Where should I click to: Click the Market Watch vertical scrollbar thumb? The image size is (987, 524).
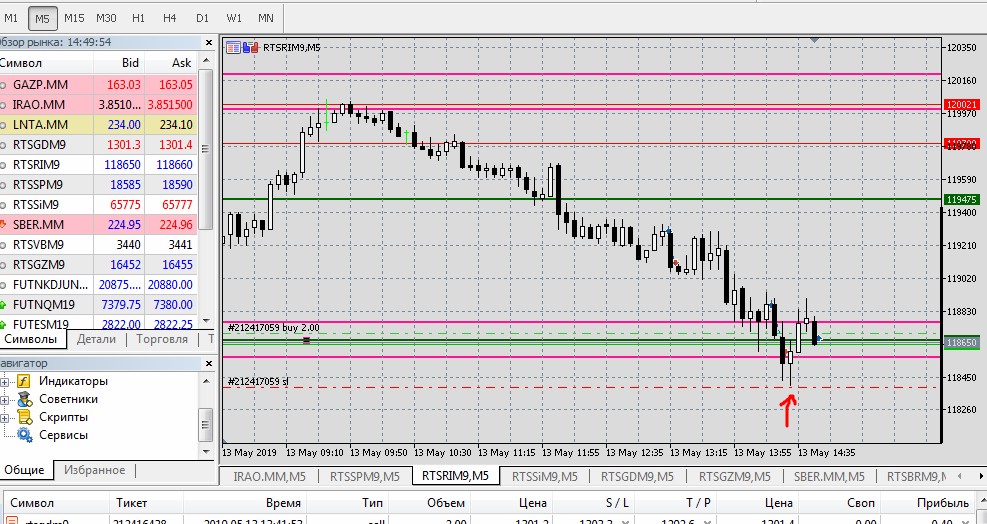205,149
